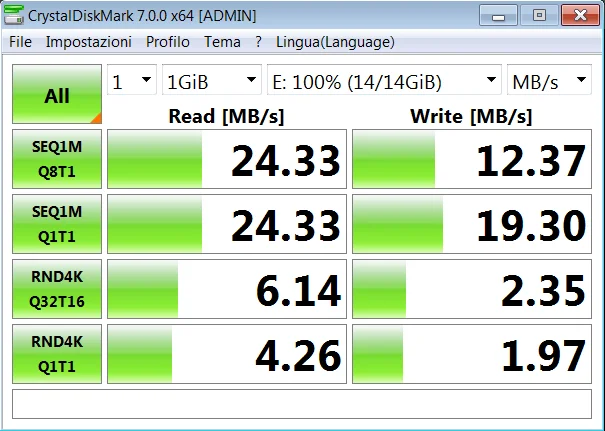Click the RND4K Q32T16 read value 6.14
This screenshot has height=431, width=605.
point(227,289)
